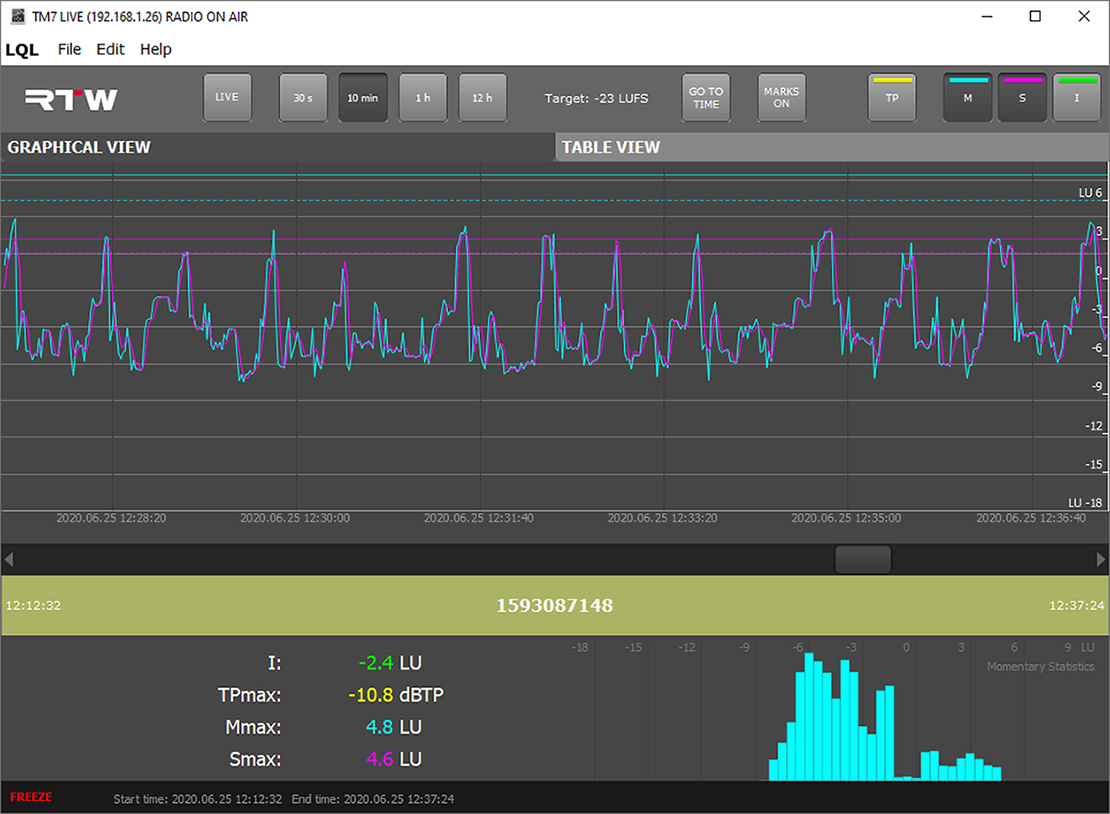This screenshot has width=1110, height=814.
Task: Set the time range to 1 h
Action: 423,98
